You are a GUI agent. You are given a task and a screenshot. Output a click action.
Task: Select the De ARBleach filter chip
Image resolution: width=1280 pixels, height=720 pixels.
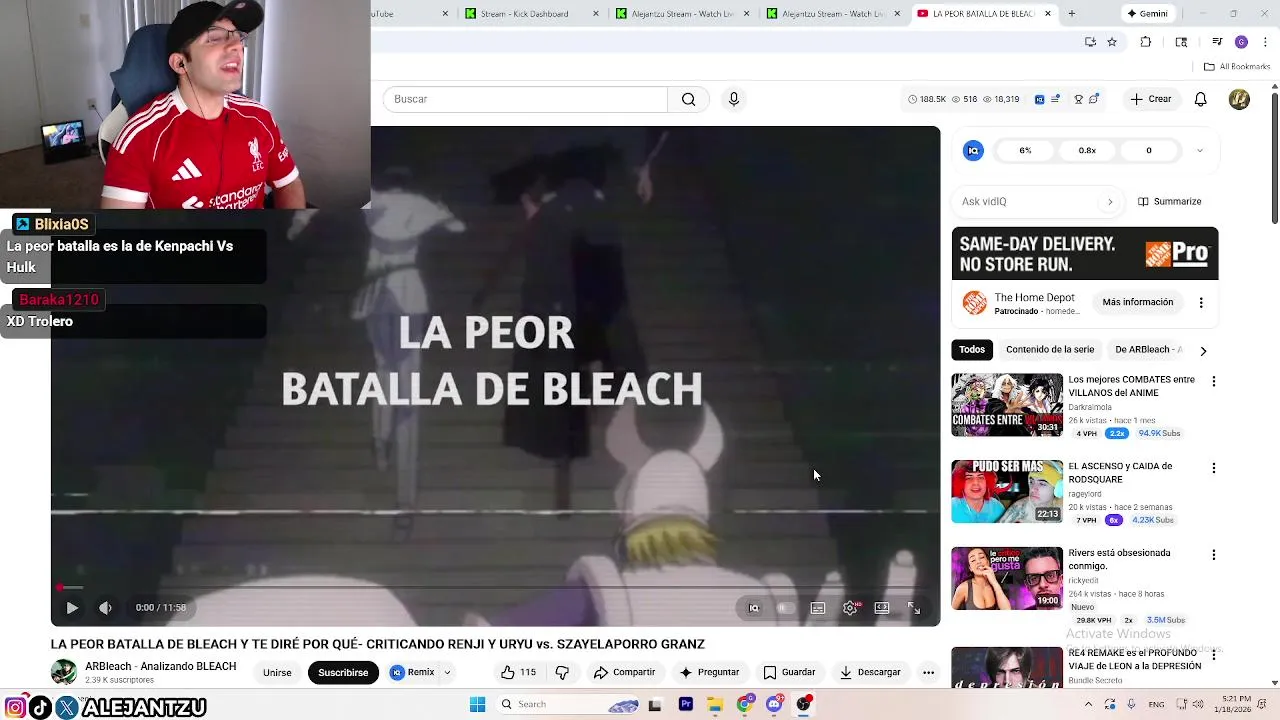[x=1146, y=349]
